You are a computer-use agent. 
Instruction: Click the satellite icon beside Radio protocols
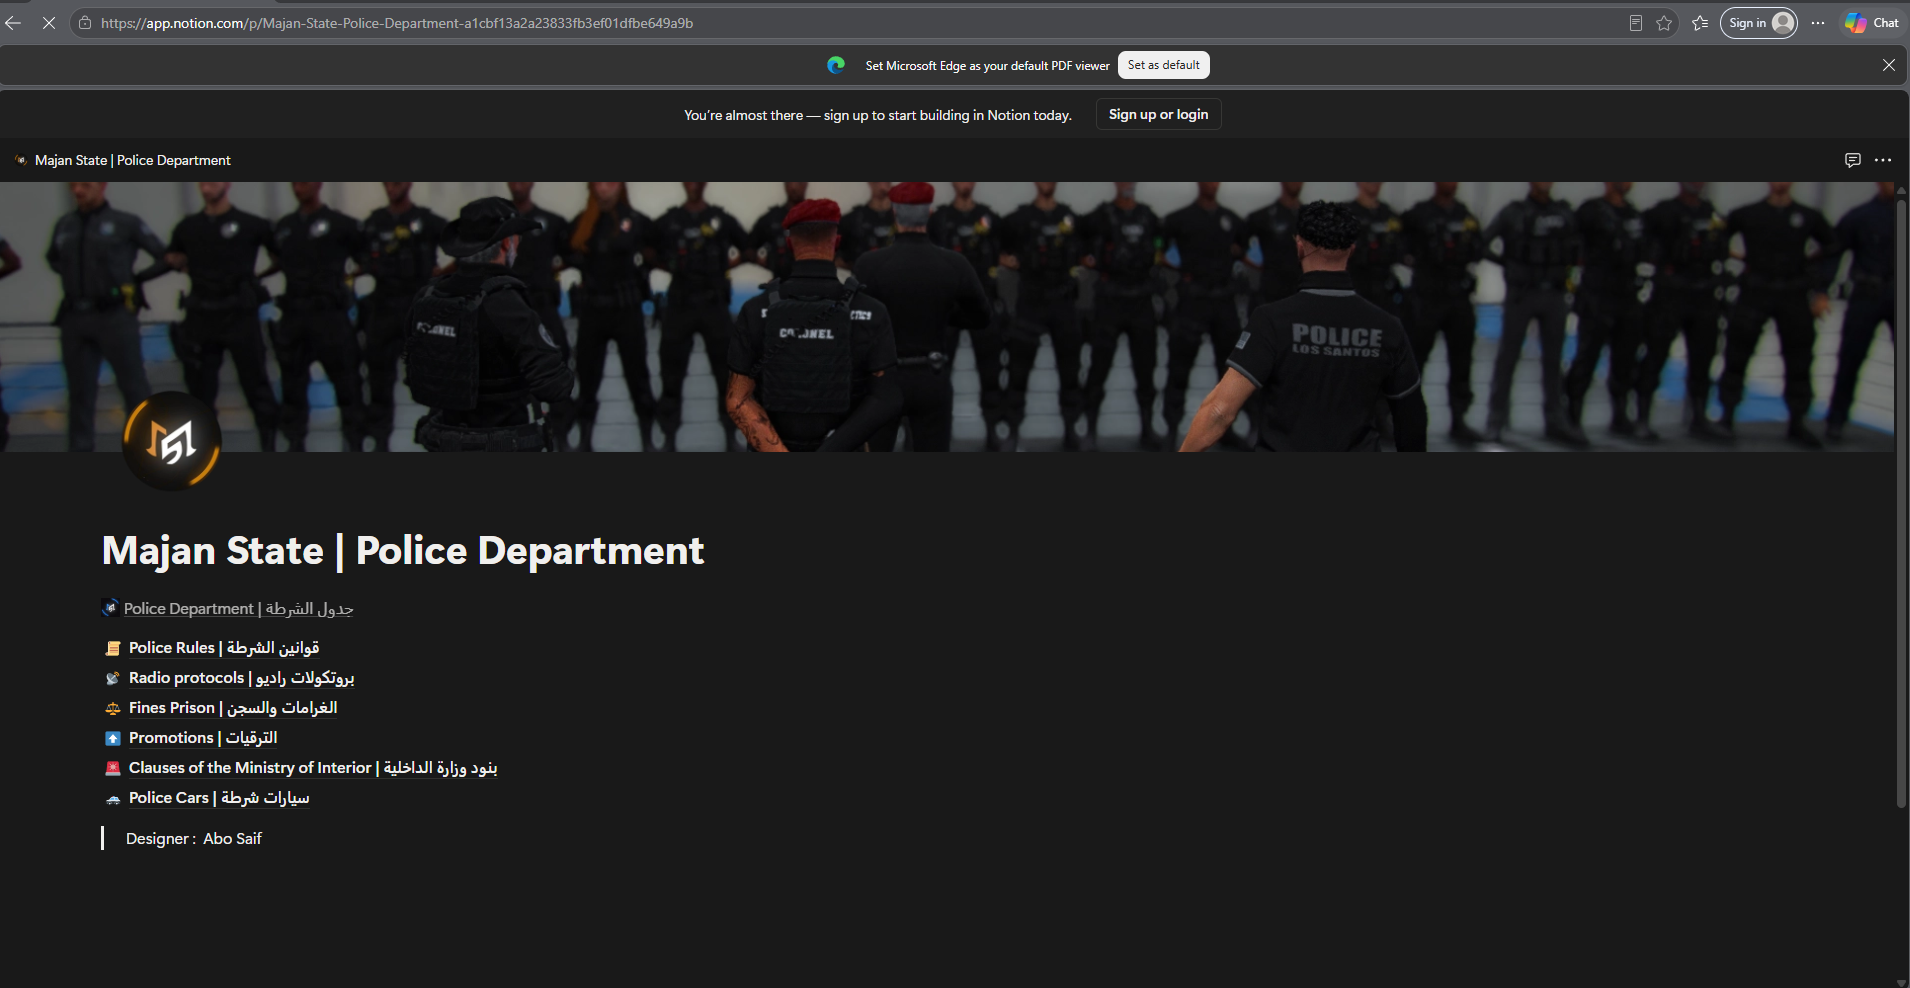113,679
